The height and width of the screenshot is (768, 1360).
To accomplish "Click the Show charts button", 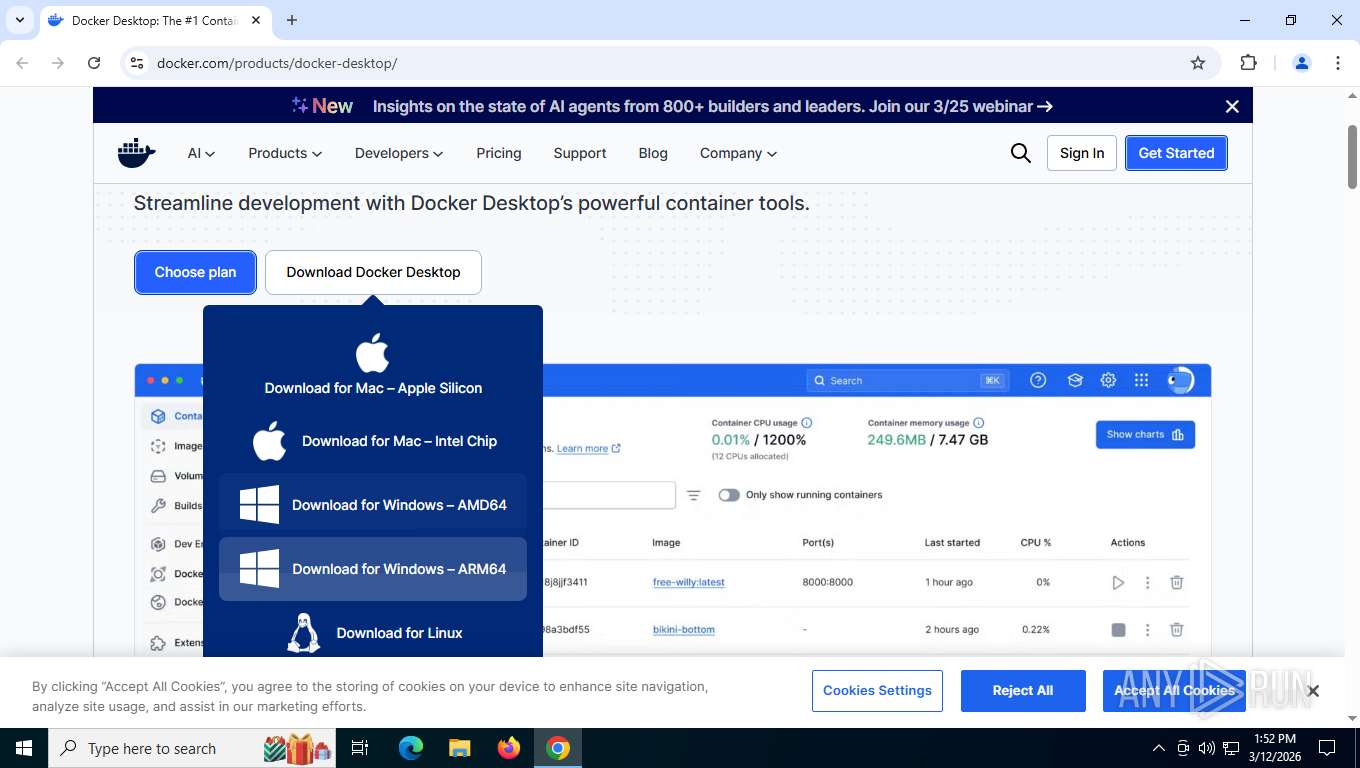I will 1145,434.
